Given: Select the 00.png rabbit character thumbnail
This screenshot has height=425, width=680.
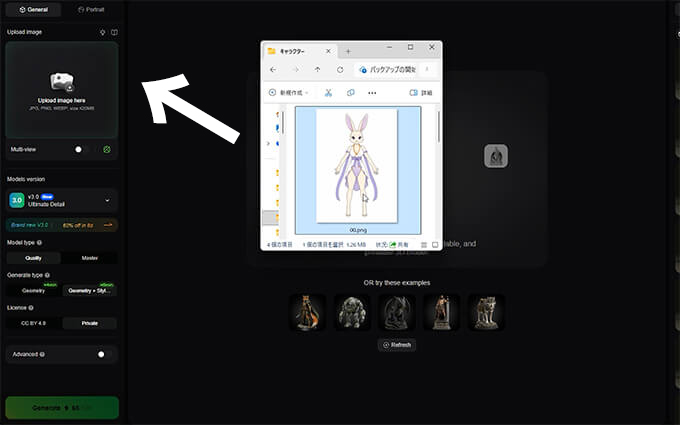Looking at the screenshot, I should click(x=358, y=170).
